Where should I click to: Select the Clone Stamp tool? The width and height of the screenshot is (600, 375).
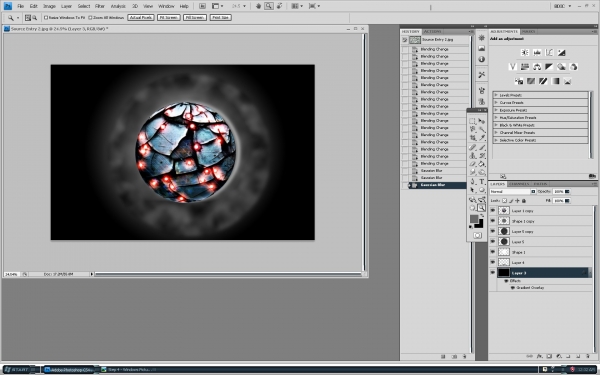[473, 156]
